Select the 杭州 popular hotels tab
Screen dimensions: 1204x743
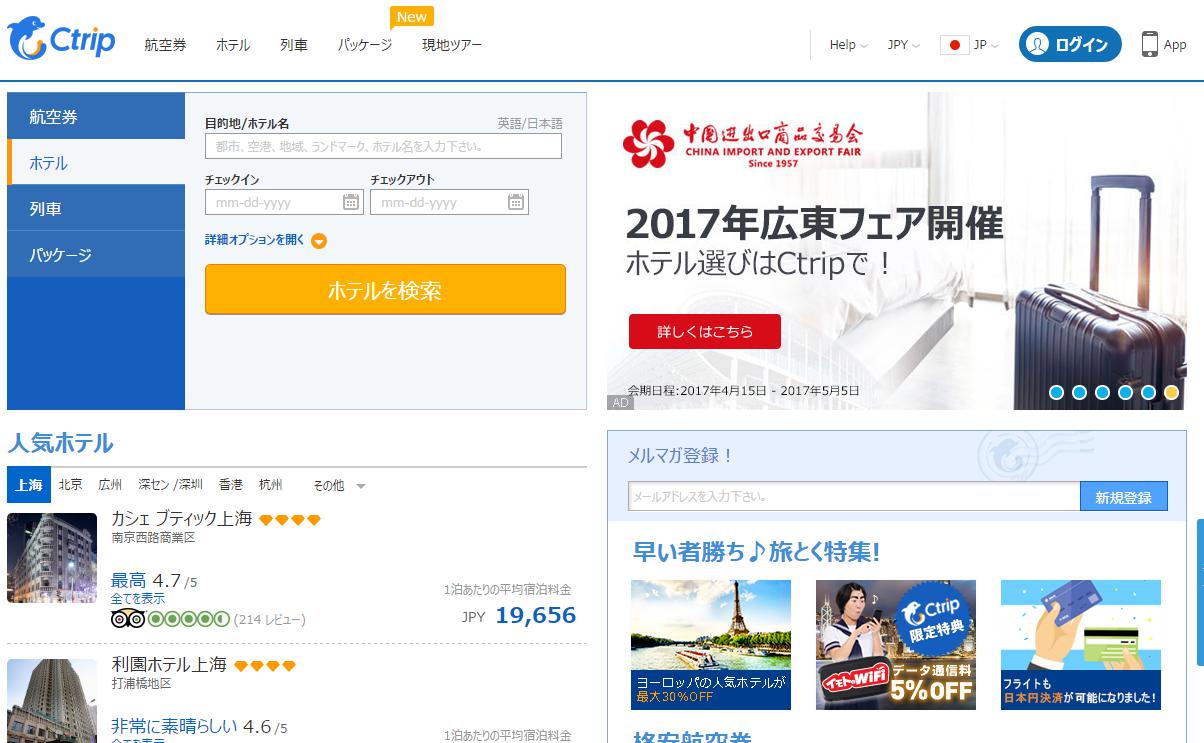pyautogui.click(x=270, y=484)
